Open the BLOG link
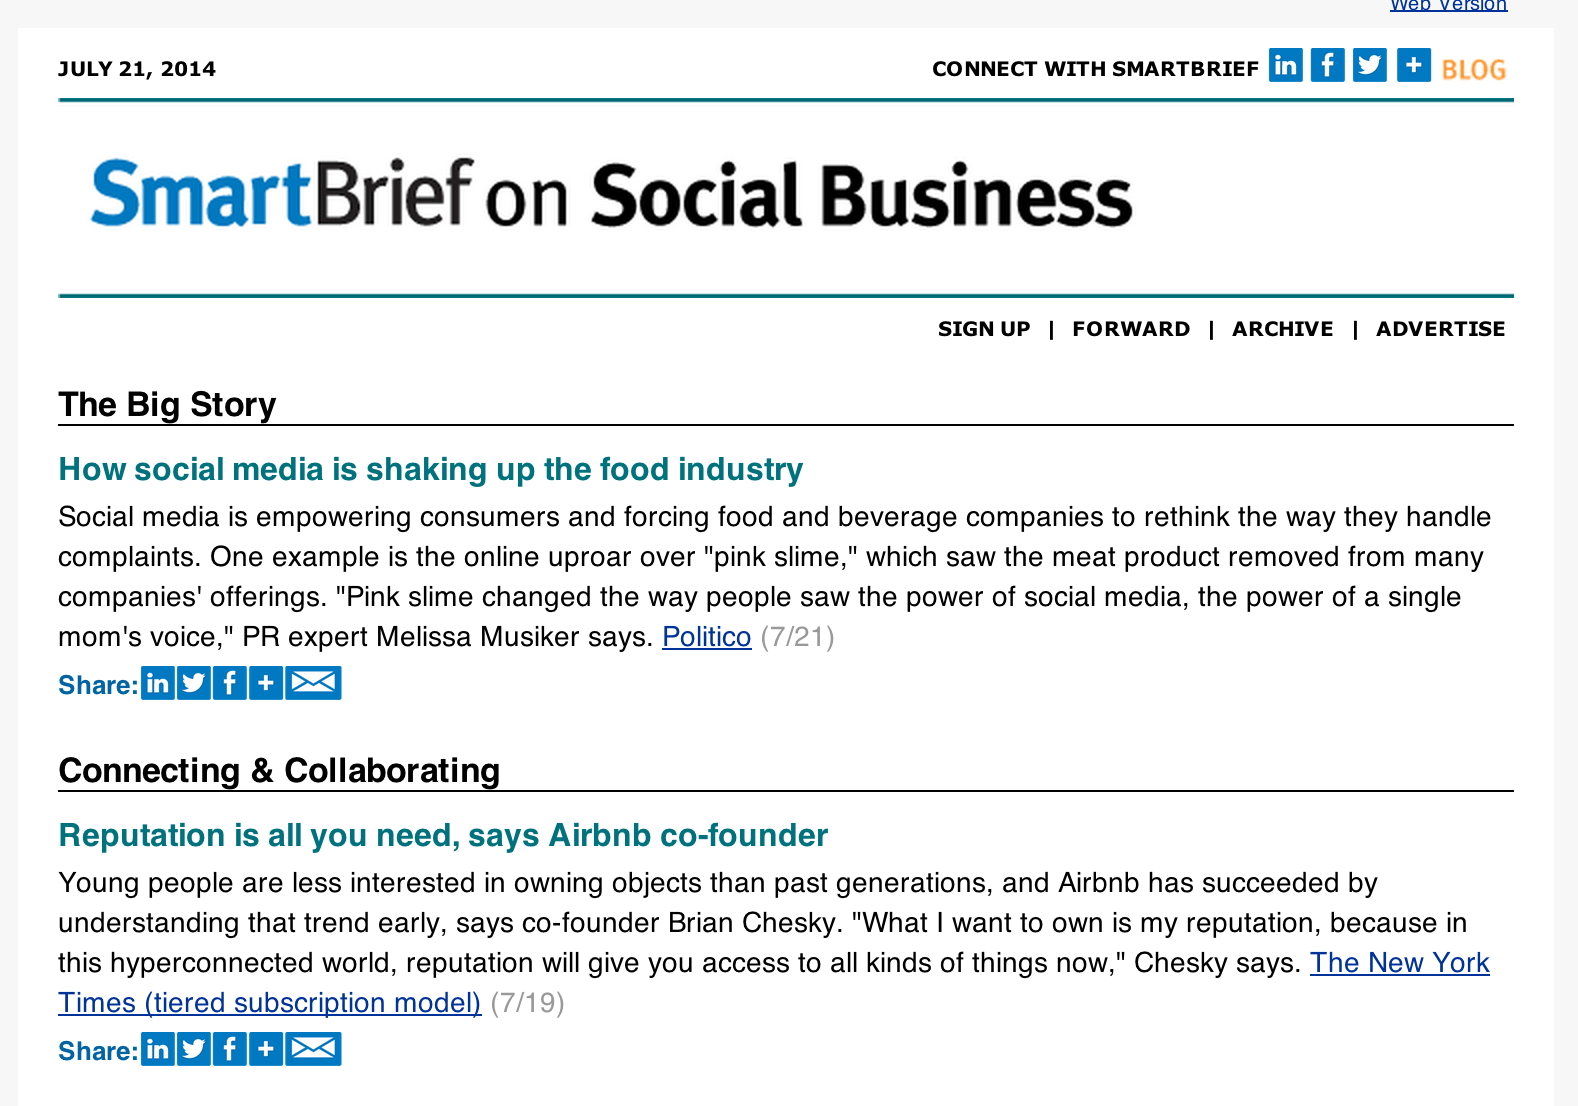1578x1106 pixels. (1473, 68)
